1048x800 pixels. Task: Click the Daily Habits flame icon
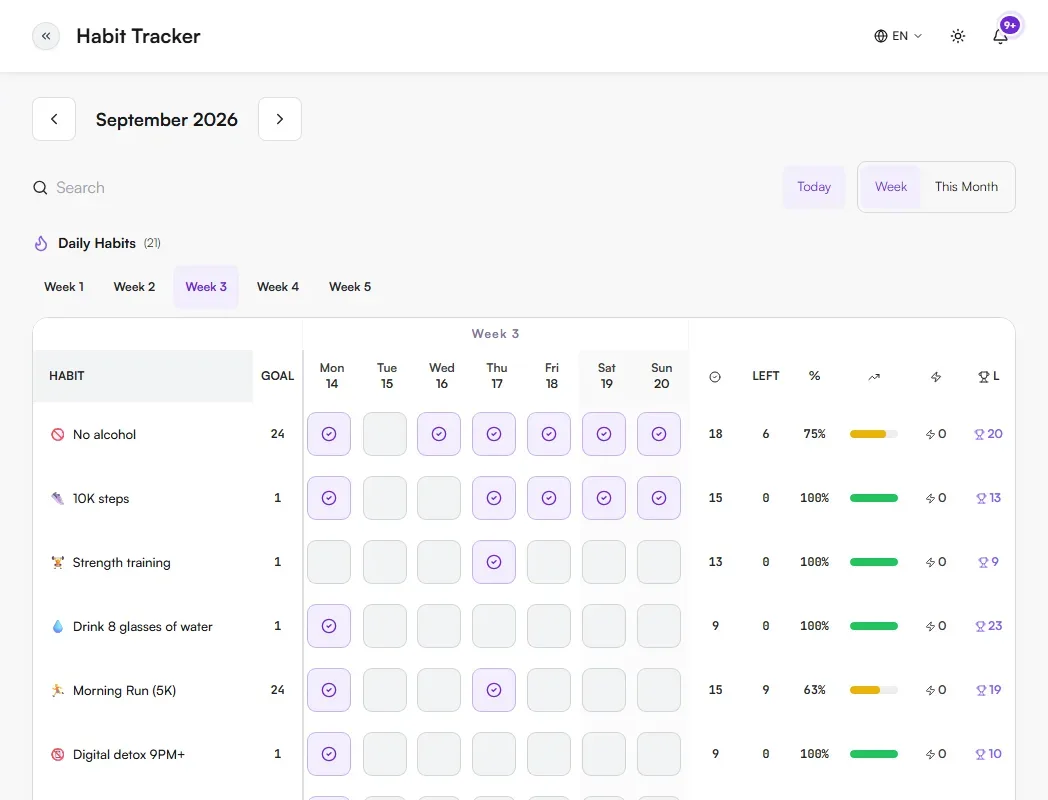[x=41, y=243]
